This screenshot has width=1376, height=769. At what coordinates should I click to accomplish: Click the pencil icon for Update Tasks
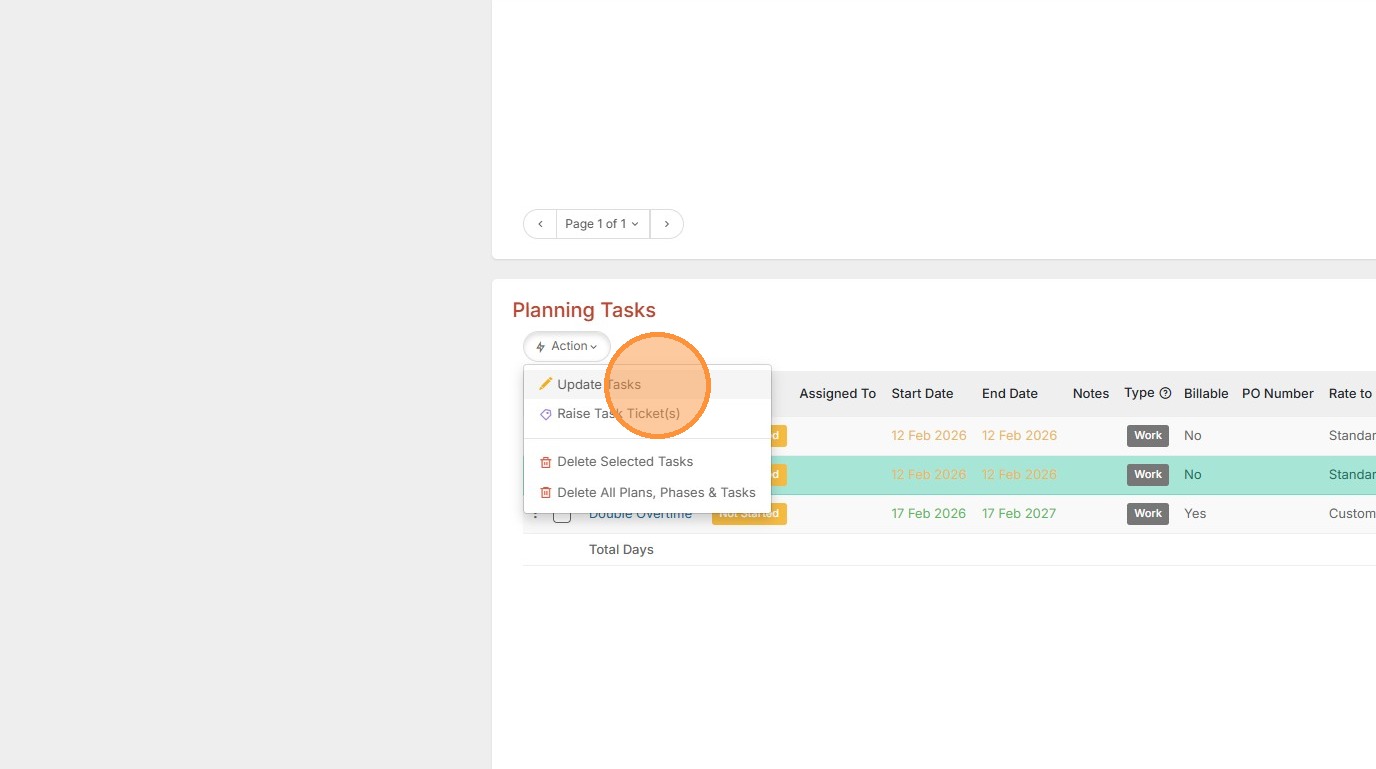(x=545, y=384)
